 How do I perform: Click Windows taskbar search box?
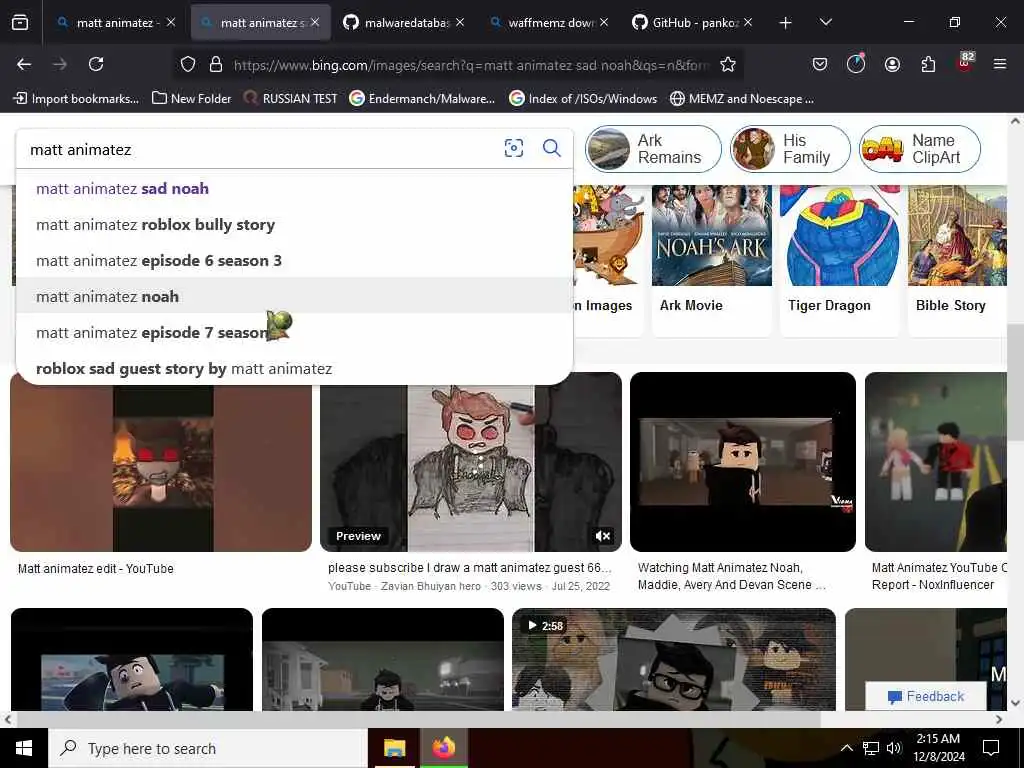tap(208, 748)
